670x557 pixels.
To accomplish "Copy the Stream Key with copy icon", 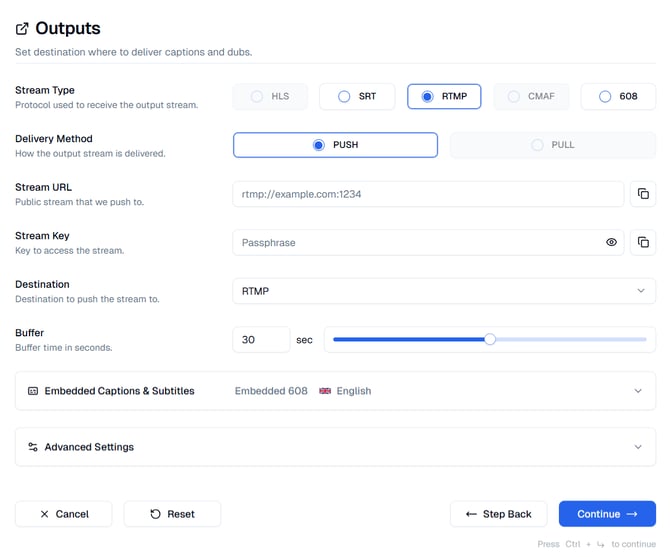I will point(643,242).
